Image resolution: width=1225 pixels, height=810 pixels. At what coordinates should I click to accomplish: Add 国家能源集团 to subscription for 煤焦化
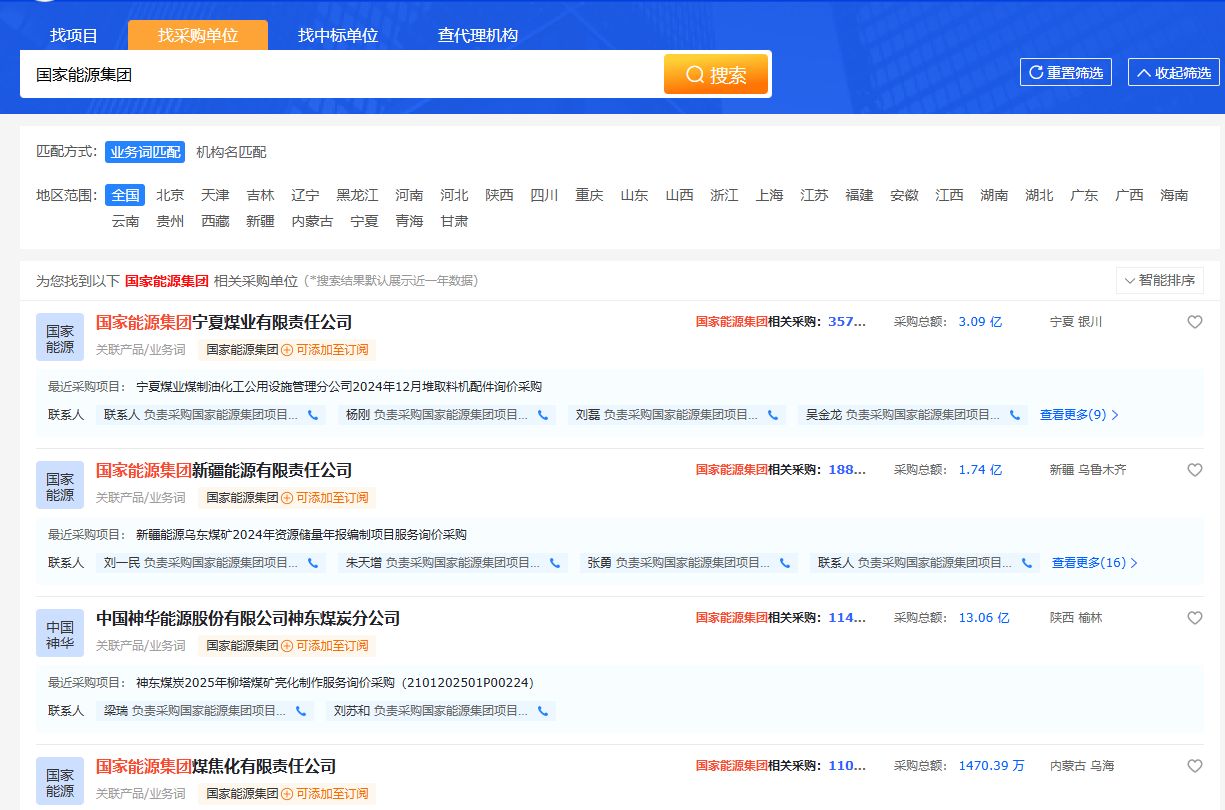[x=325, y=794]
